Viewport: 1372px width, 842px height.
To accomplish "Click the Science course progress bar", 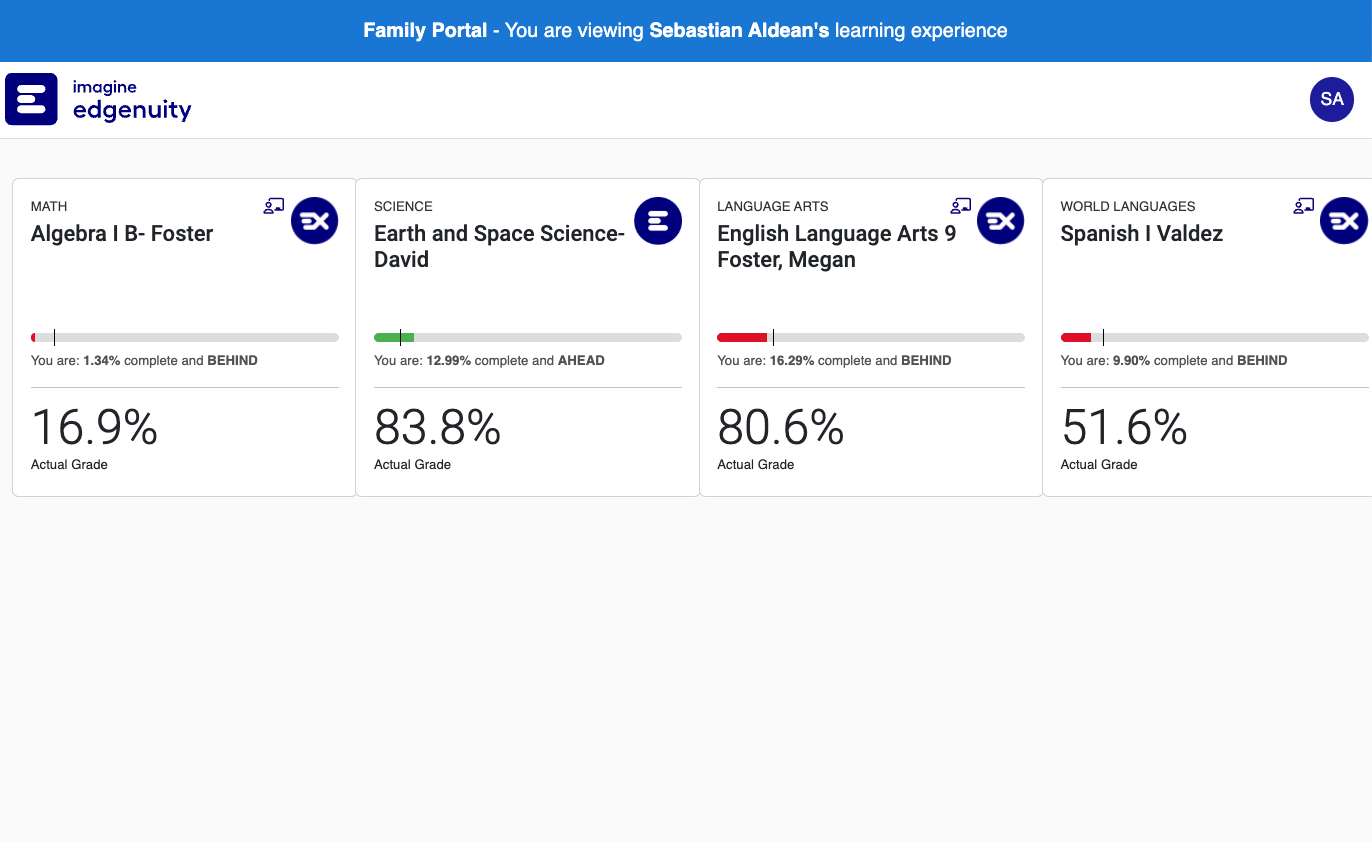I will pos(527,337).
